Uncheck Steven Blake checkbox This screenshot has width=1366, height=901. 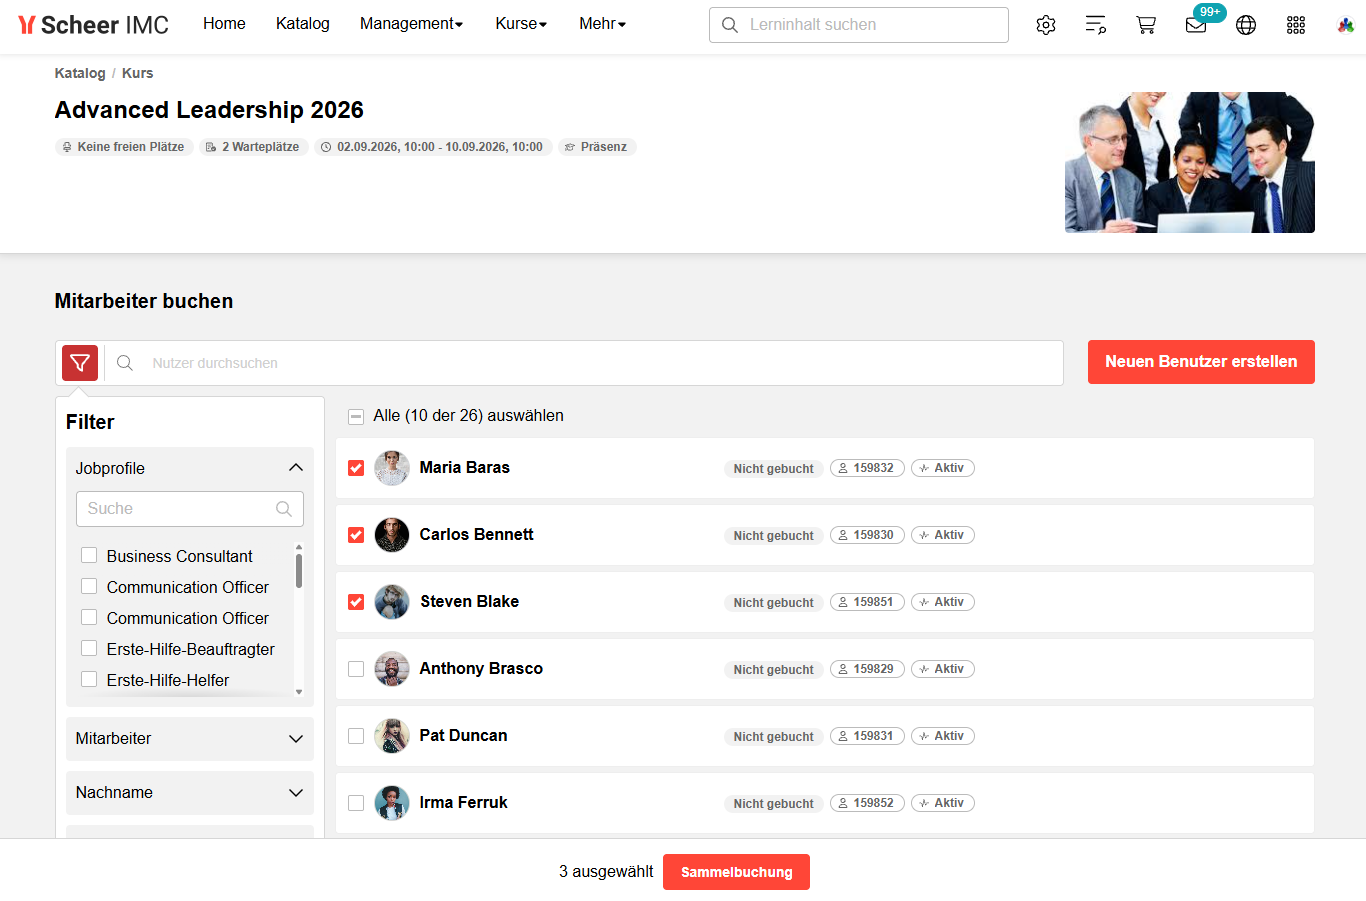pyautogui.click(x=356, y=602)
